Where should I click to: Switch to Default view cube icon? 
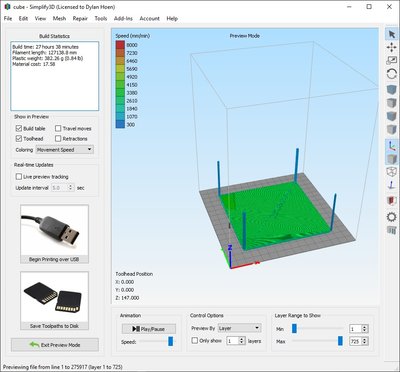click(x=392, y=90)
